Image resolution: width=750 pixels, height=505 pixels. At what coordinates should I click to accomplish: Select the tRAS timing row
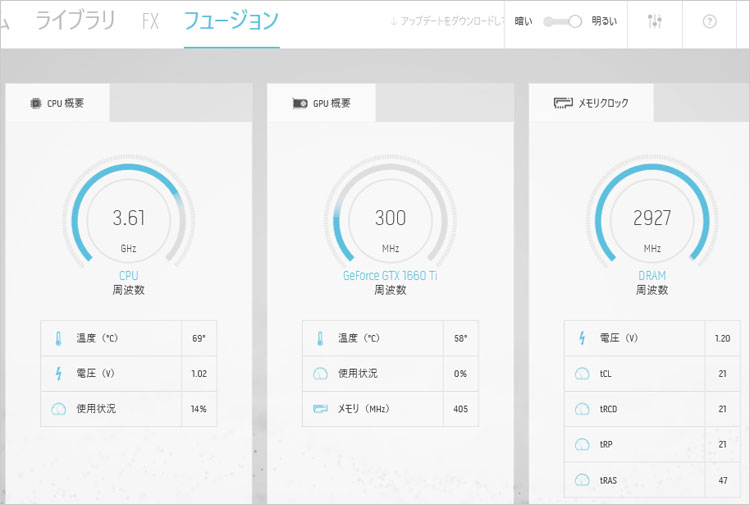[650, 480]
